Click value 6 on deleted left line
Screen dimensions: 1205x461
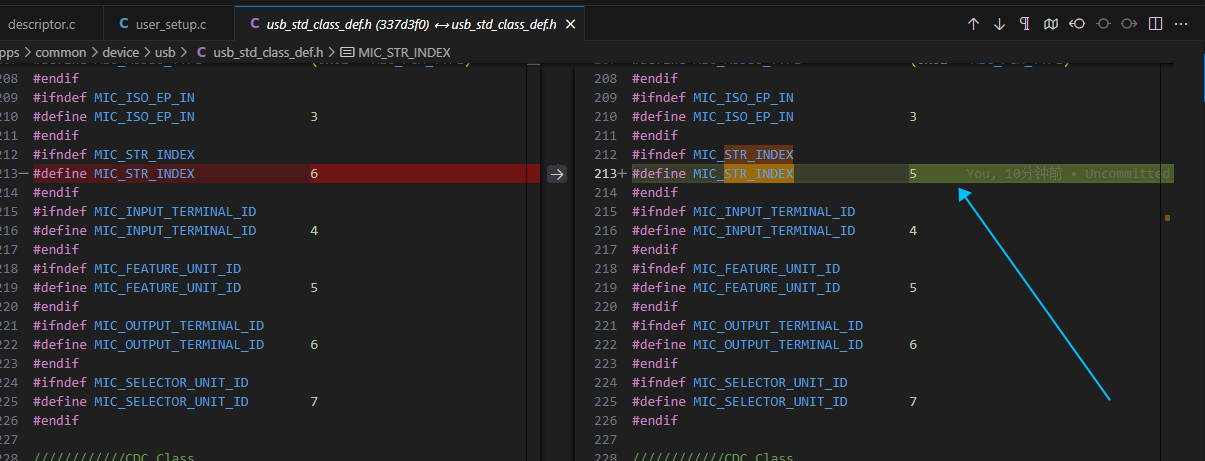(x=314, y=174)
